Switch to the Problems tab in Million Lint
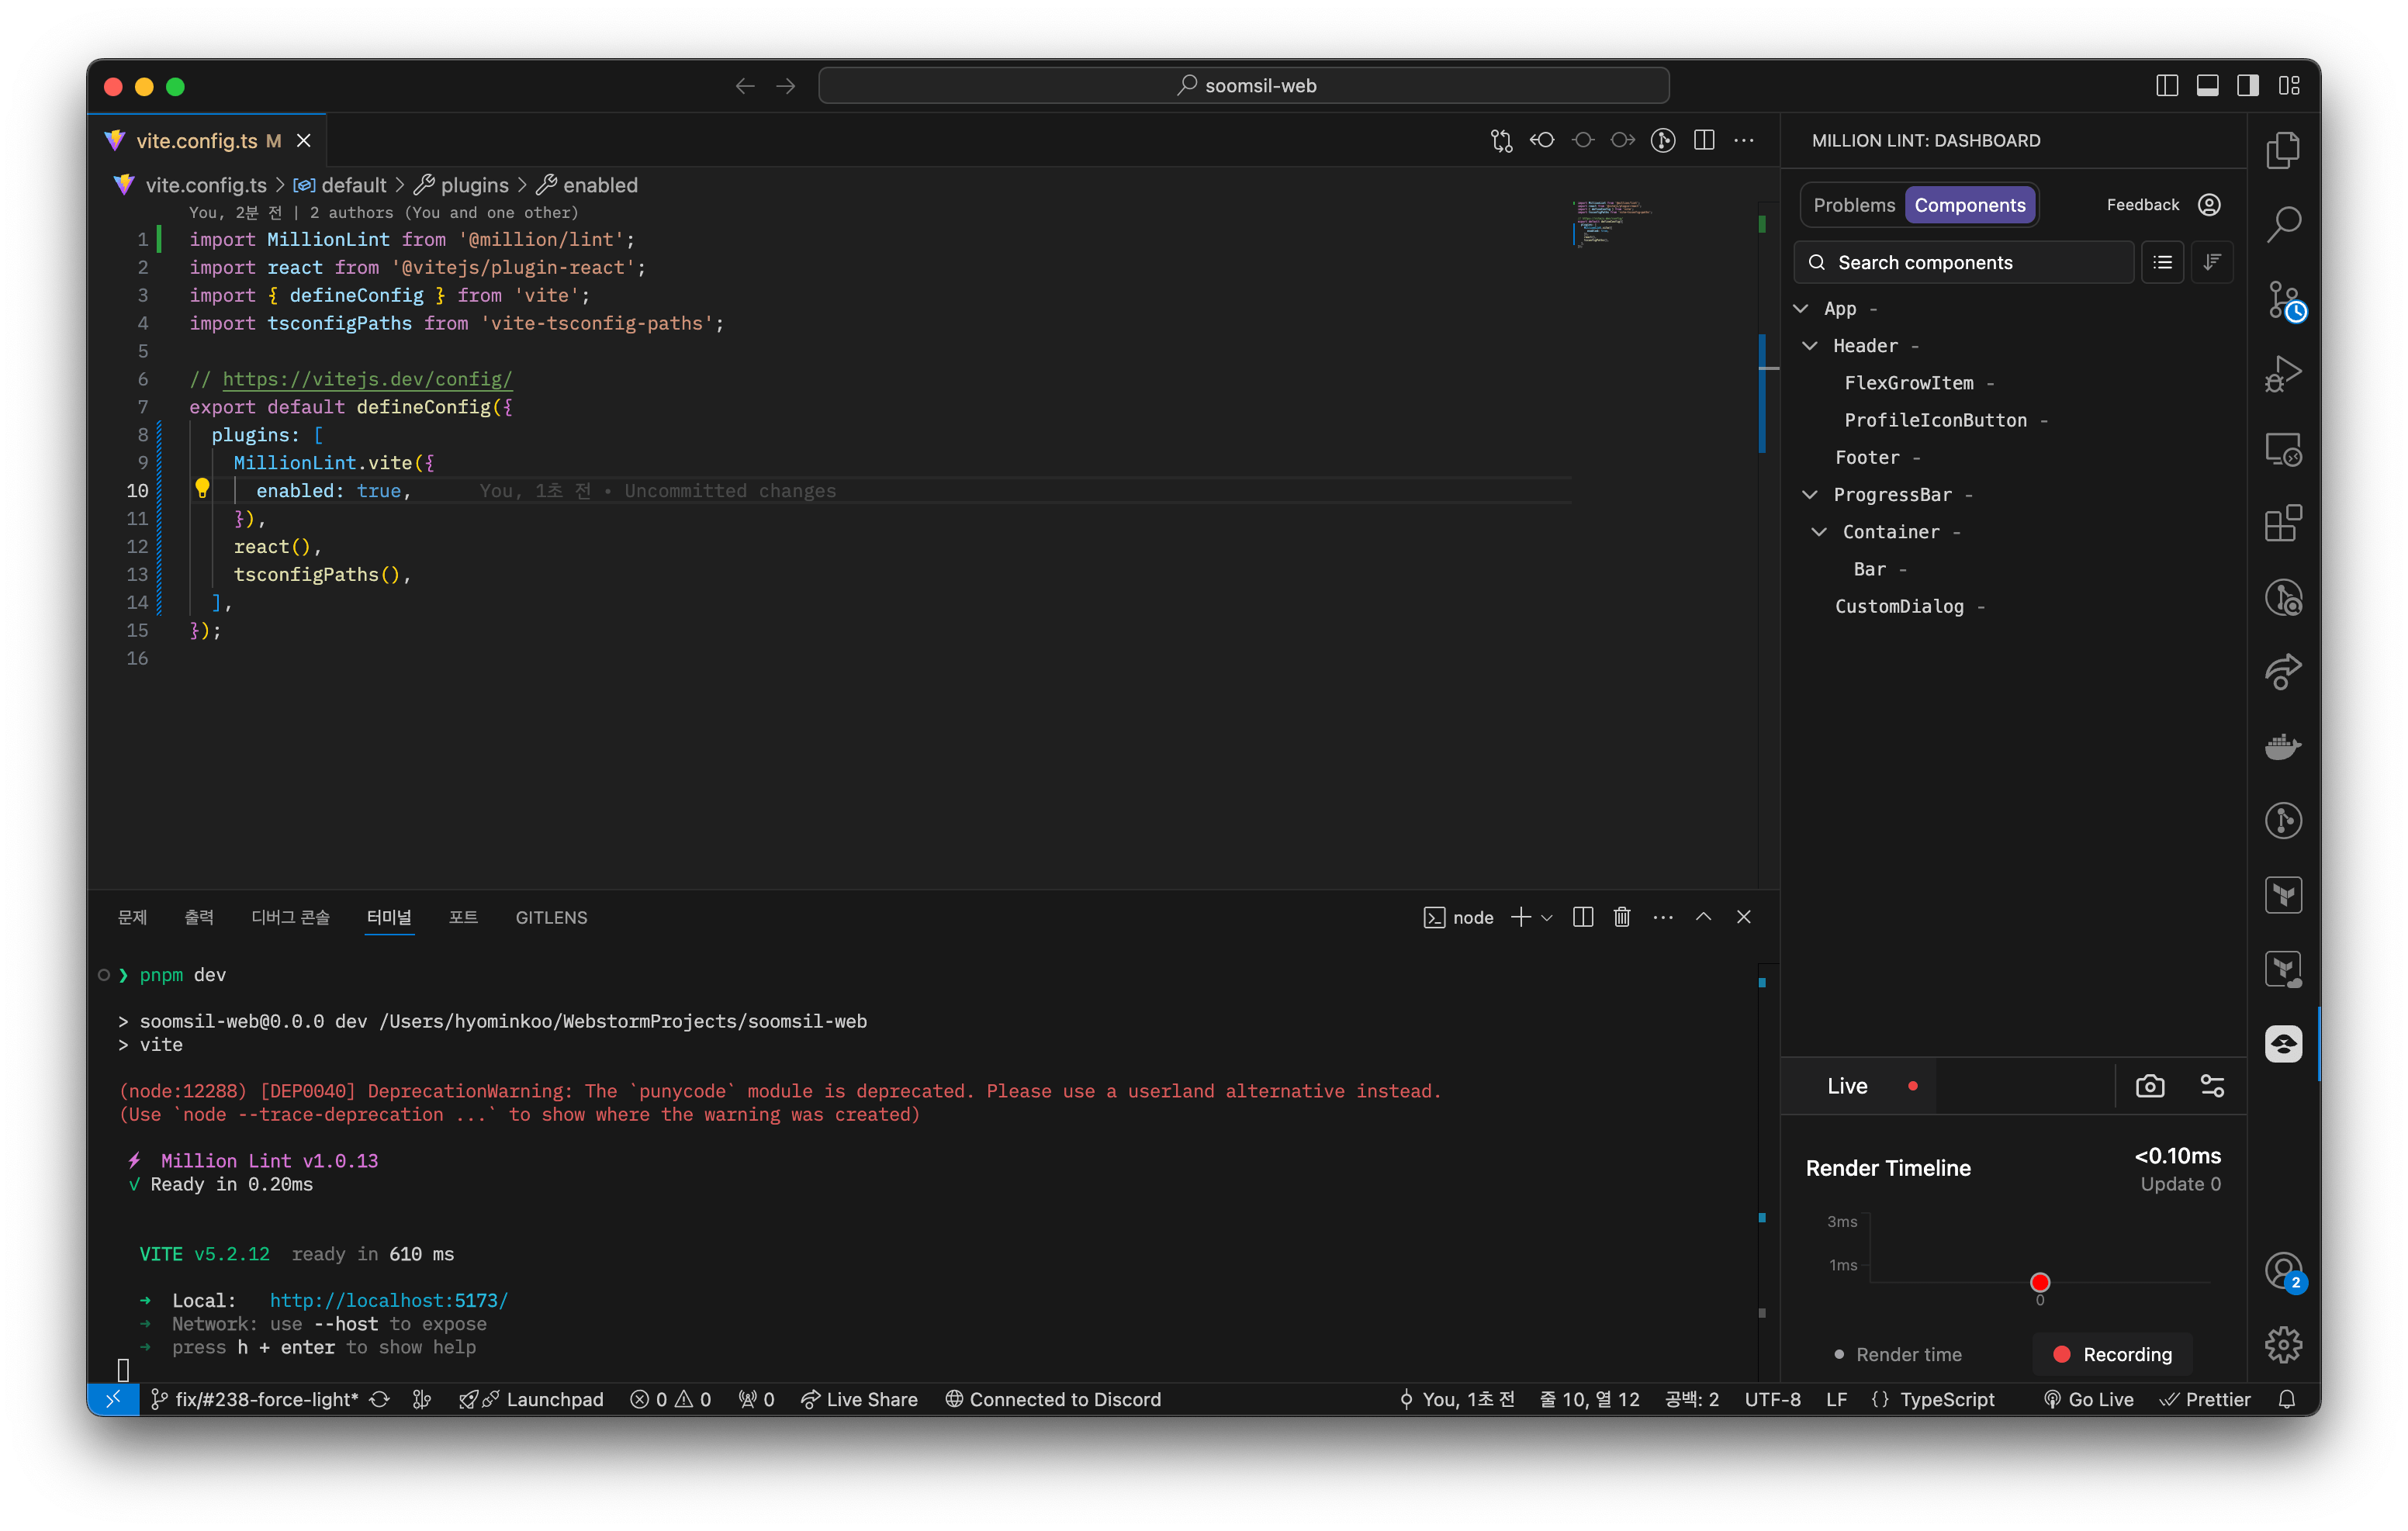This screenshot has height=1531, width=2408. click(1854, 205)
